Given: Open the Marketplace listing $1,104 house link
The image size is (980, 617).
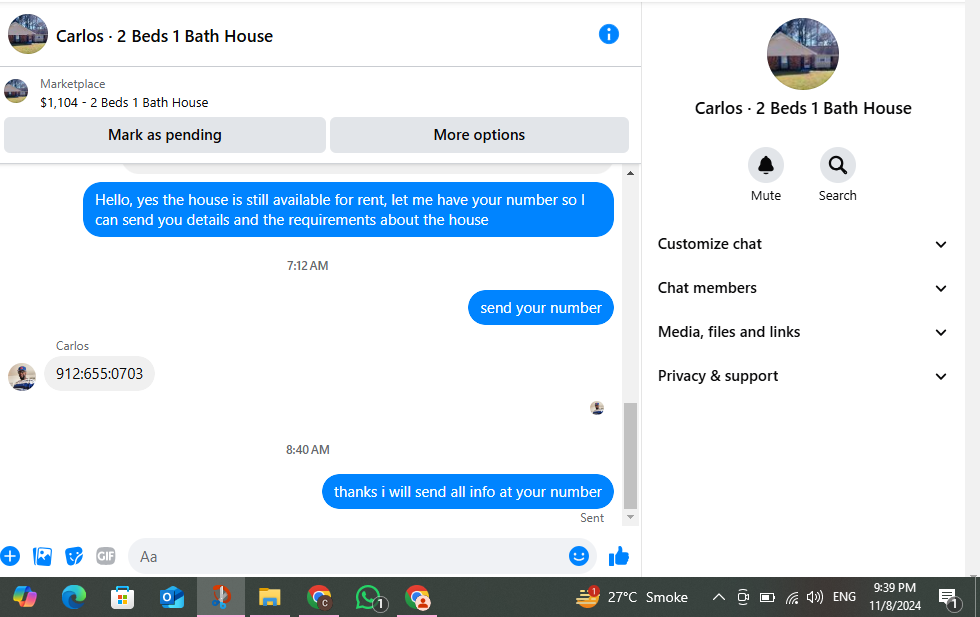Looking at the screenshot, I should point(124,103).
